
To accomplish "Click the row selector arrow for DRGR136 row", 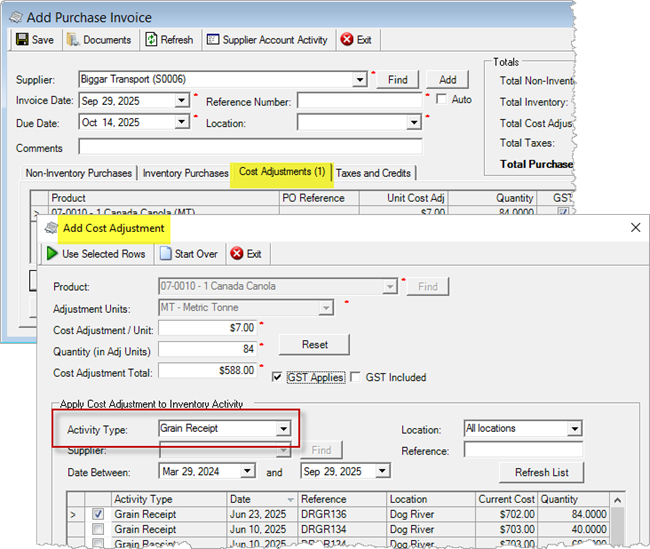I will (75, 515).
